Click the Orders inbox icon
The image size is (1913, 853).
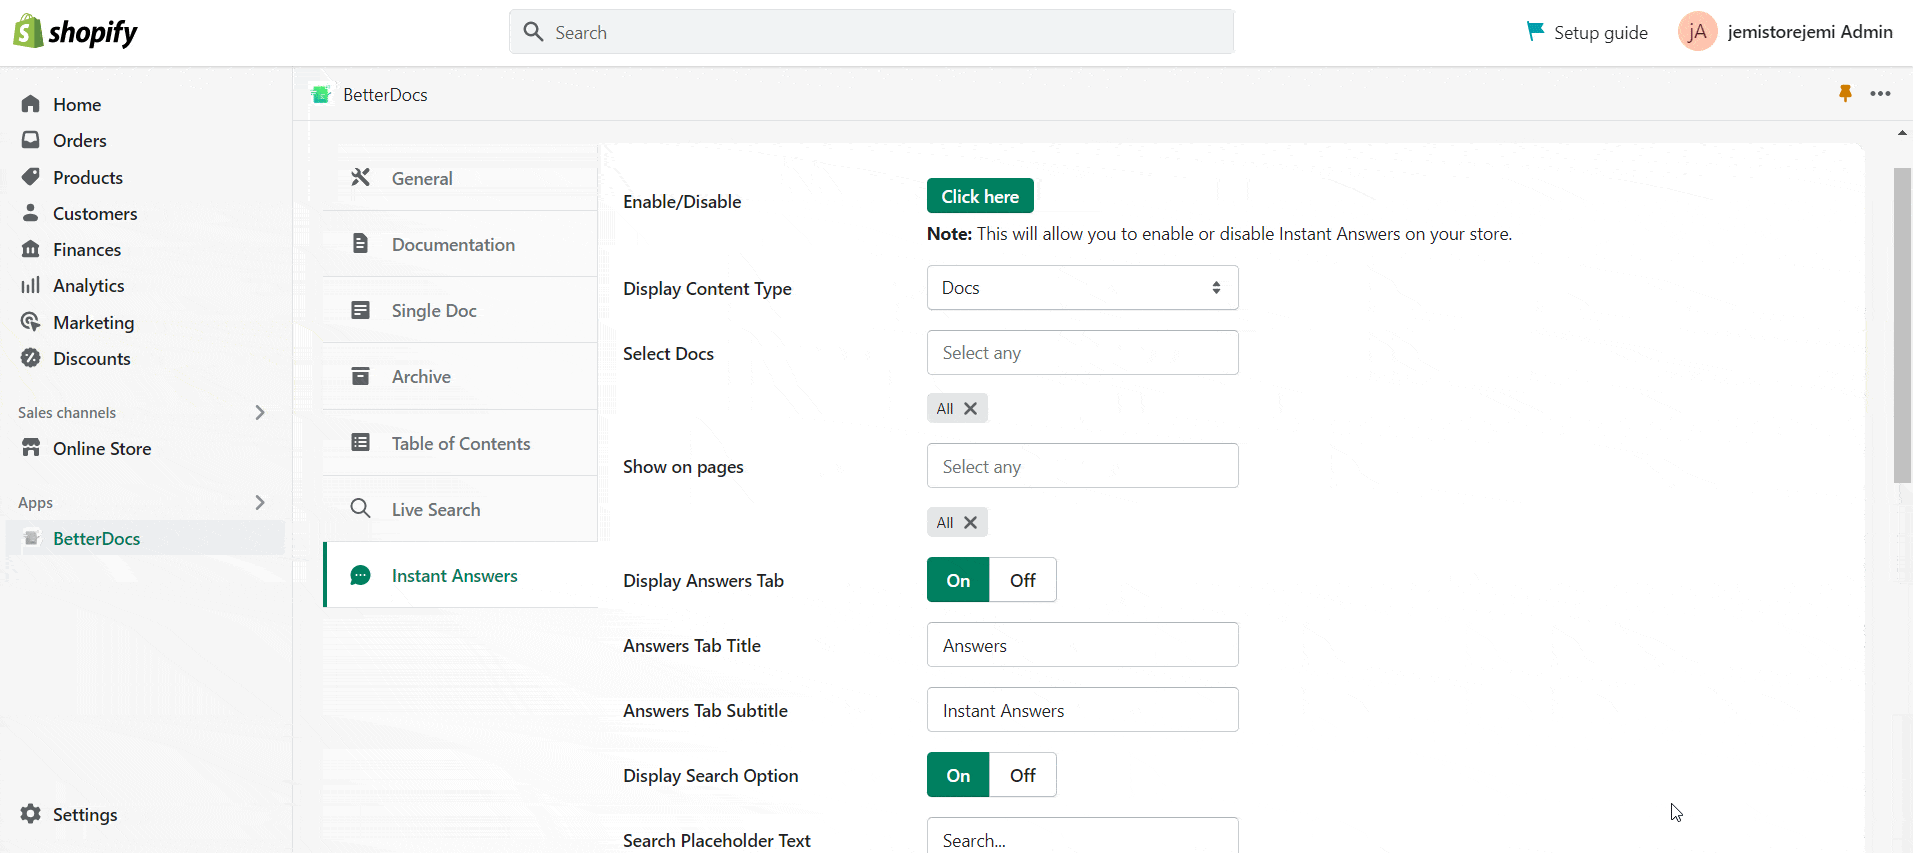point(31,140)
